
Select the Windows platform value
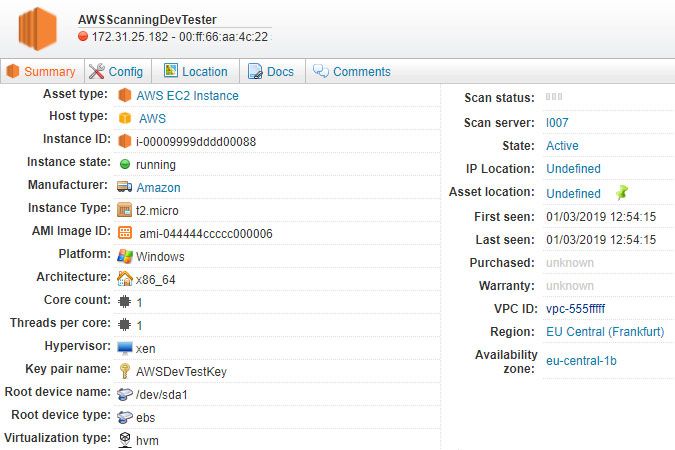click(x=160, y=257)
